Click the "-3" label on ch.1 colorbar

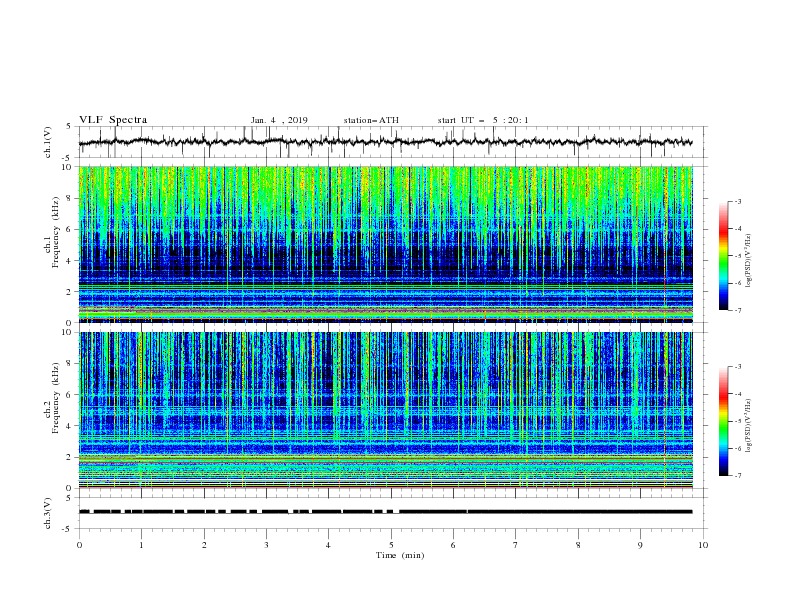[x=737, y=201]
